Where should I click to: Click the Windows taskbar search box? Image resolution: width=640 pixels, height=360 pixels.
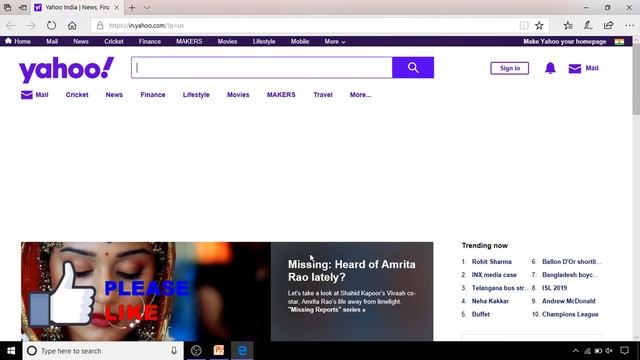(103, 351)
